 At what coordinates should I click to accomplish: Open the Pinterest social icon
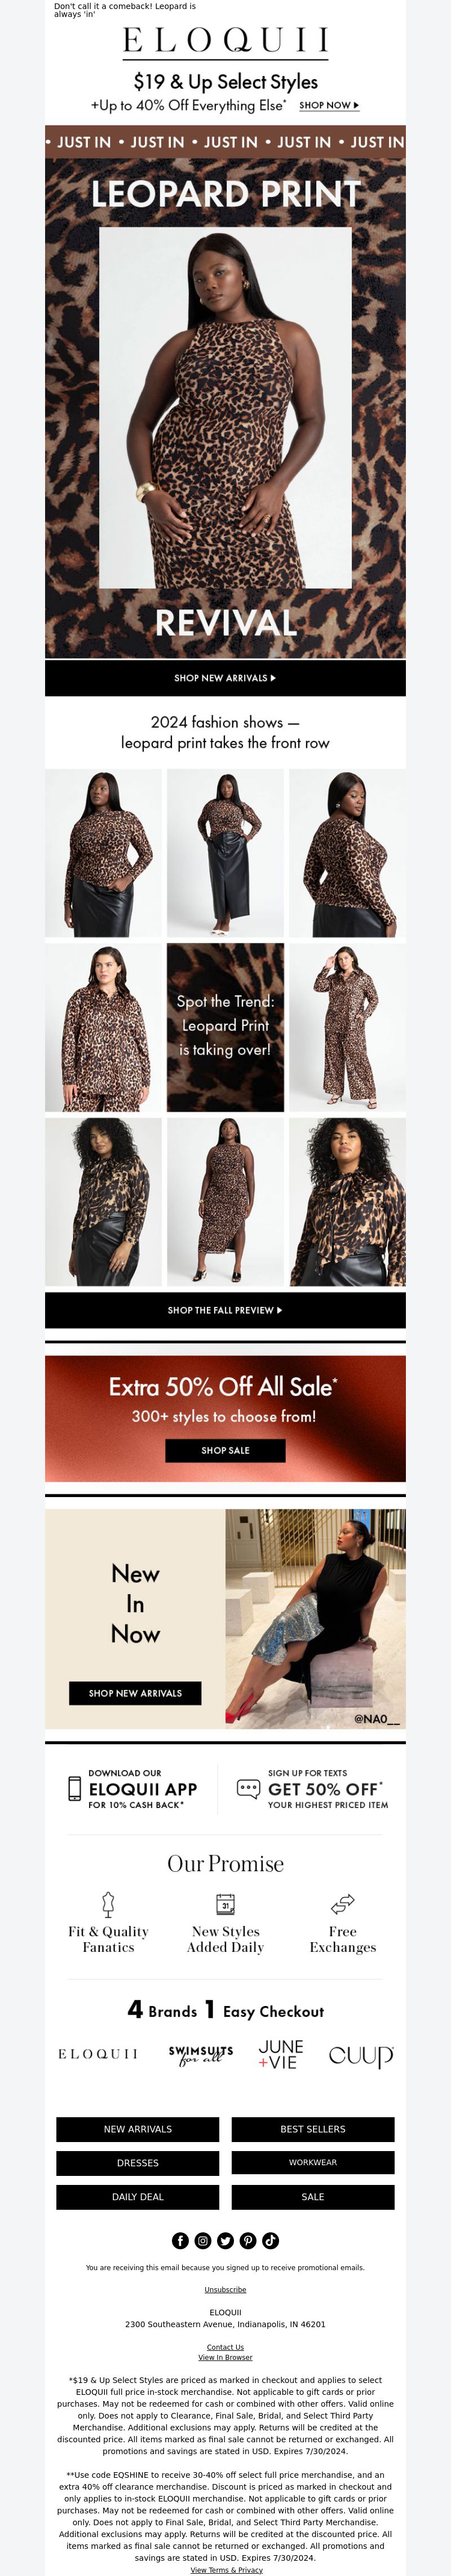click(248, 2240)
